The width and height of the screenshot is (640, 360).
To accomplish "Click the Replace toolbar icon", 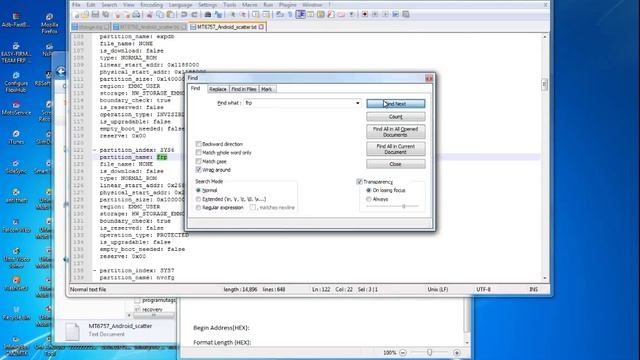I will point(219,14).
